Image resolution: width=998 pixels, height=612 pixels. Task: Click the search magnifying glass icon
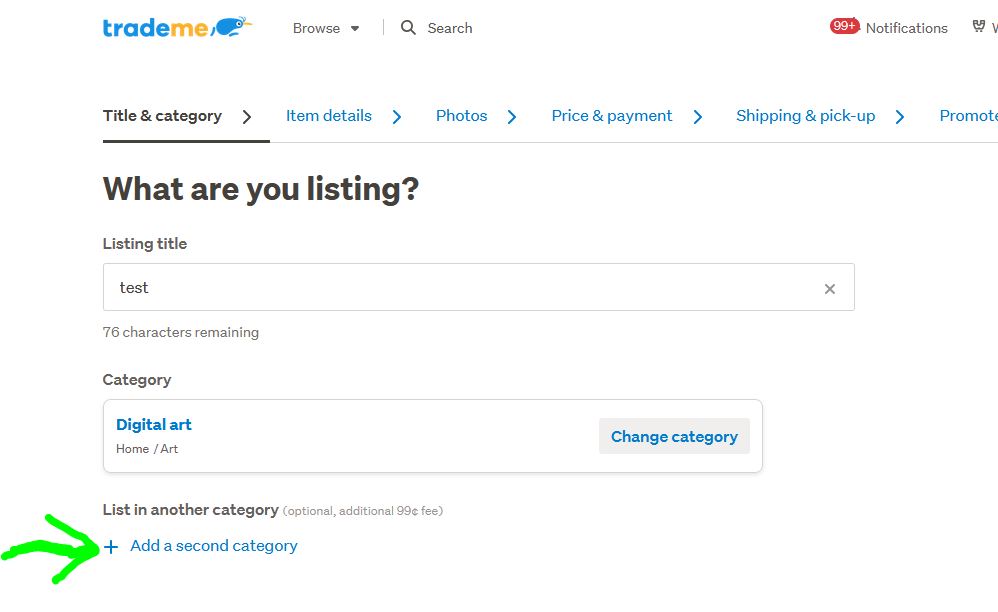click(x=408, y=28)
